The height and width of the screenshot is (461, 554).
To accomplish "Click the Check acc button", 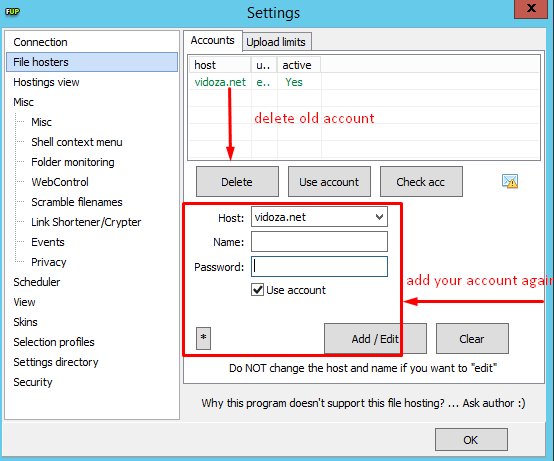I will (x=421, y=182).
